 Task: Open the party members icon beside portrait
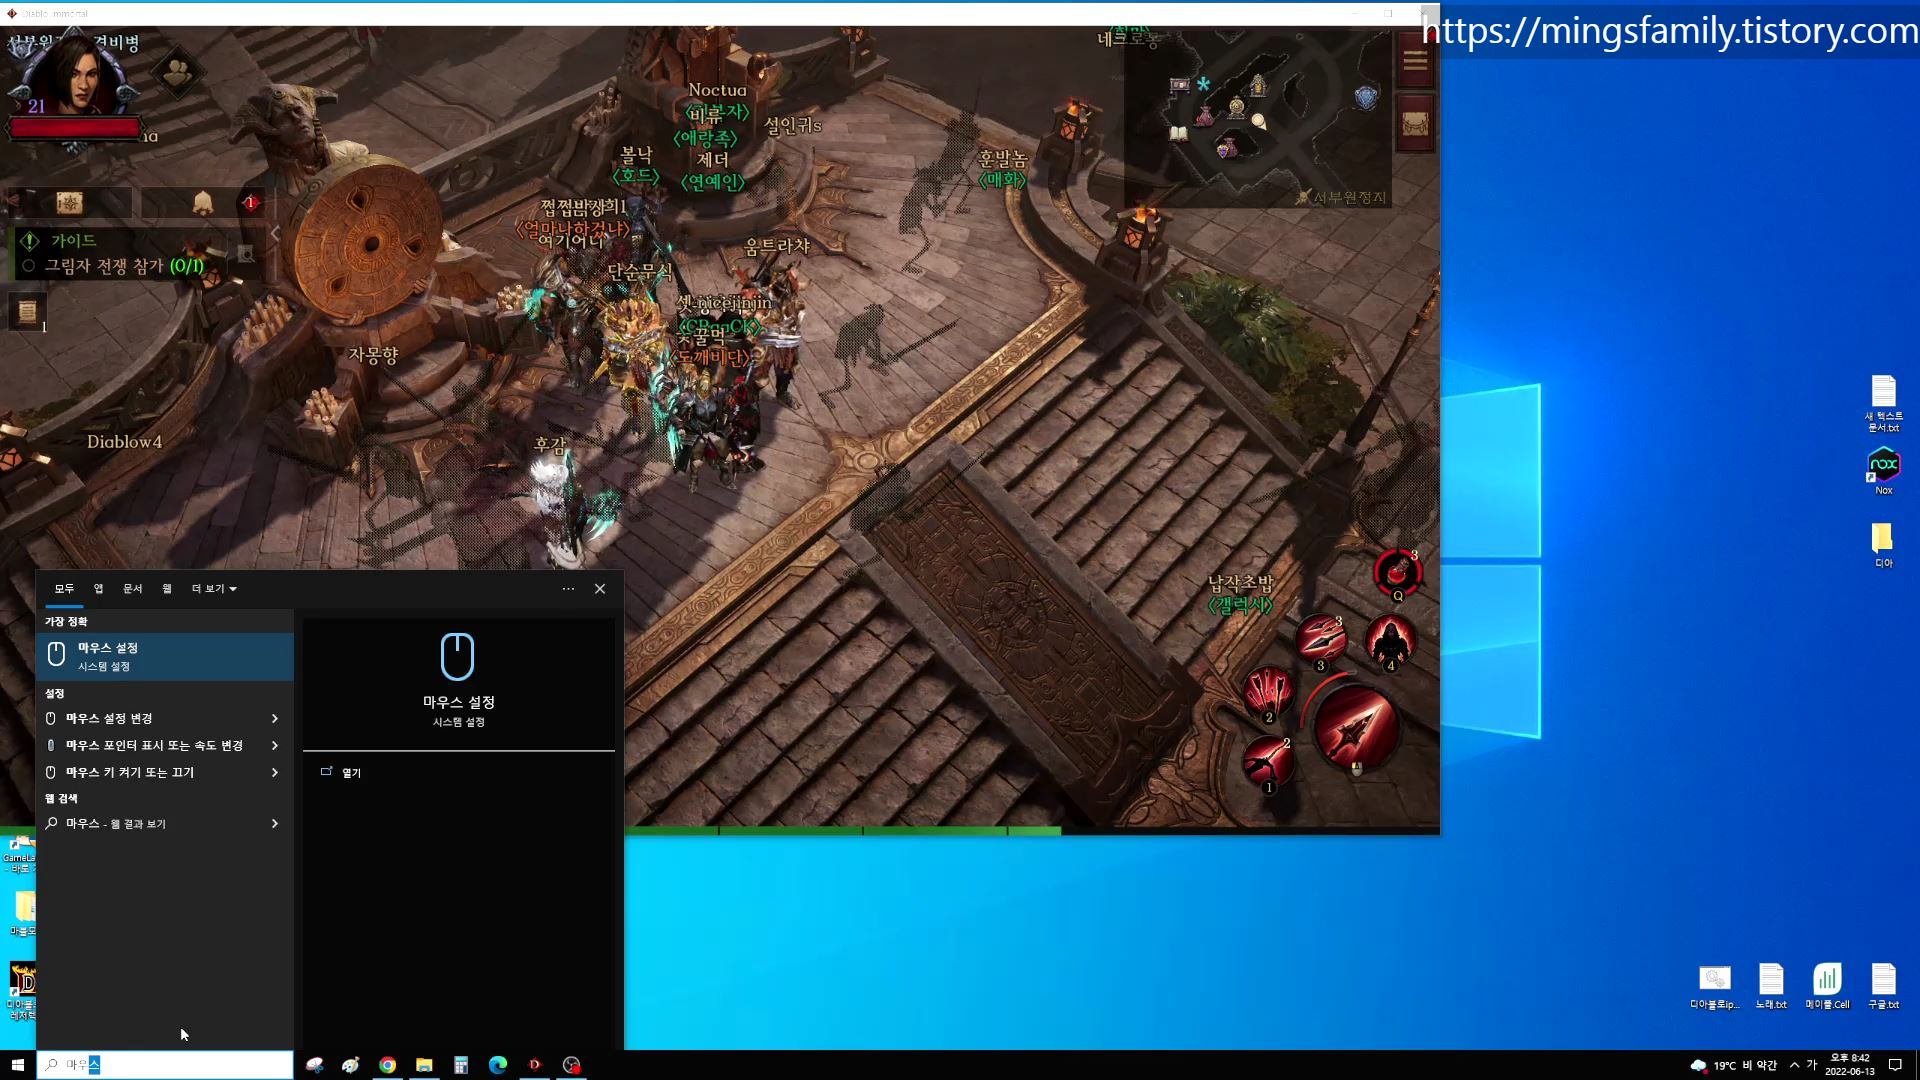tap(178, 73)
